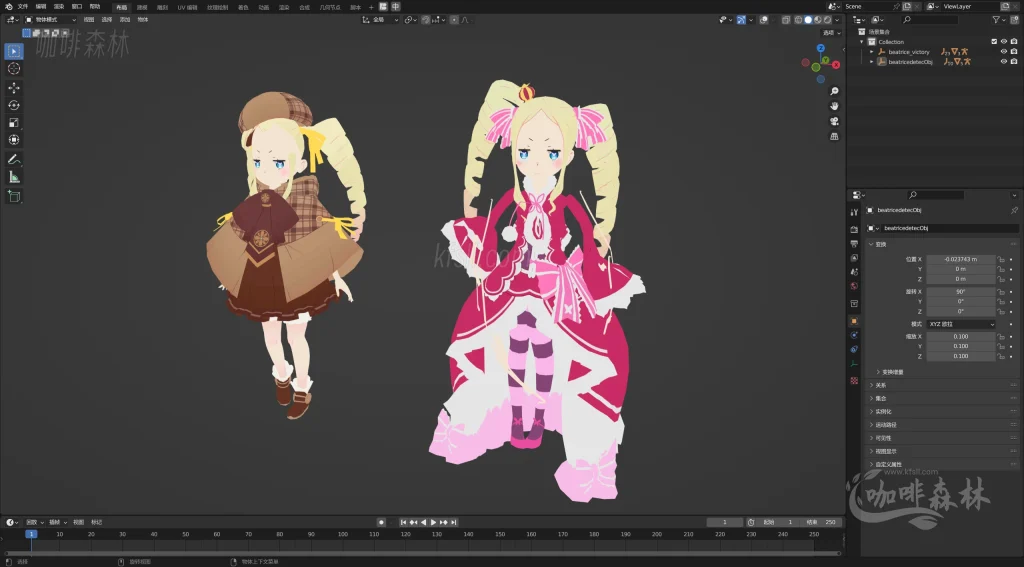Uncheck the Collection exclude checkbox
The height and width of the screenshot is (567, 1024).
994,42
